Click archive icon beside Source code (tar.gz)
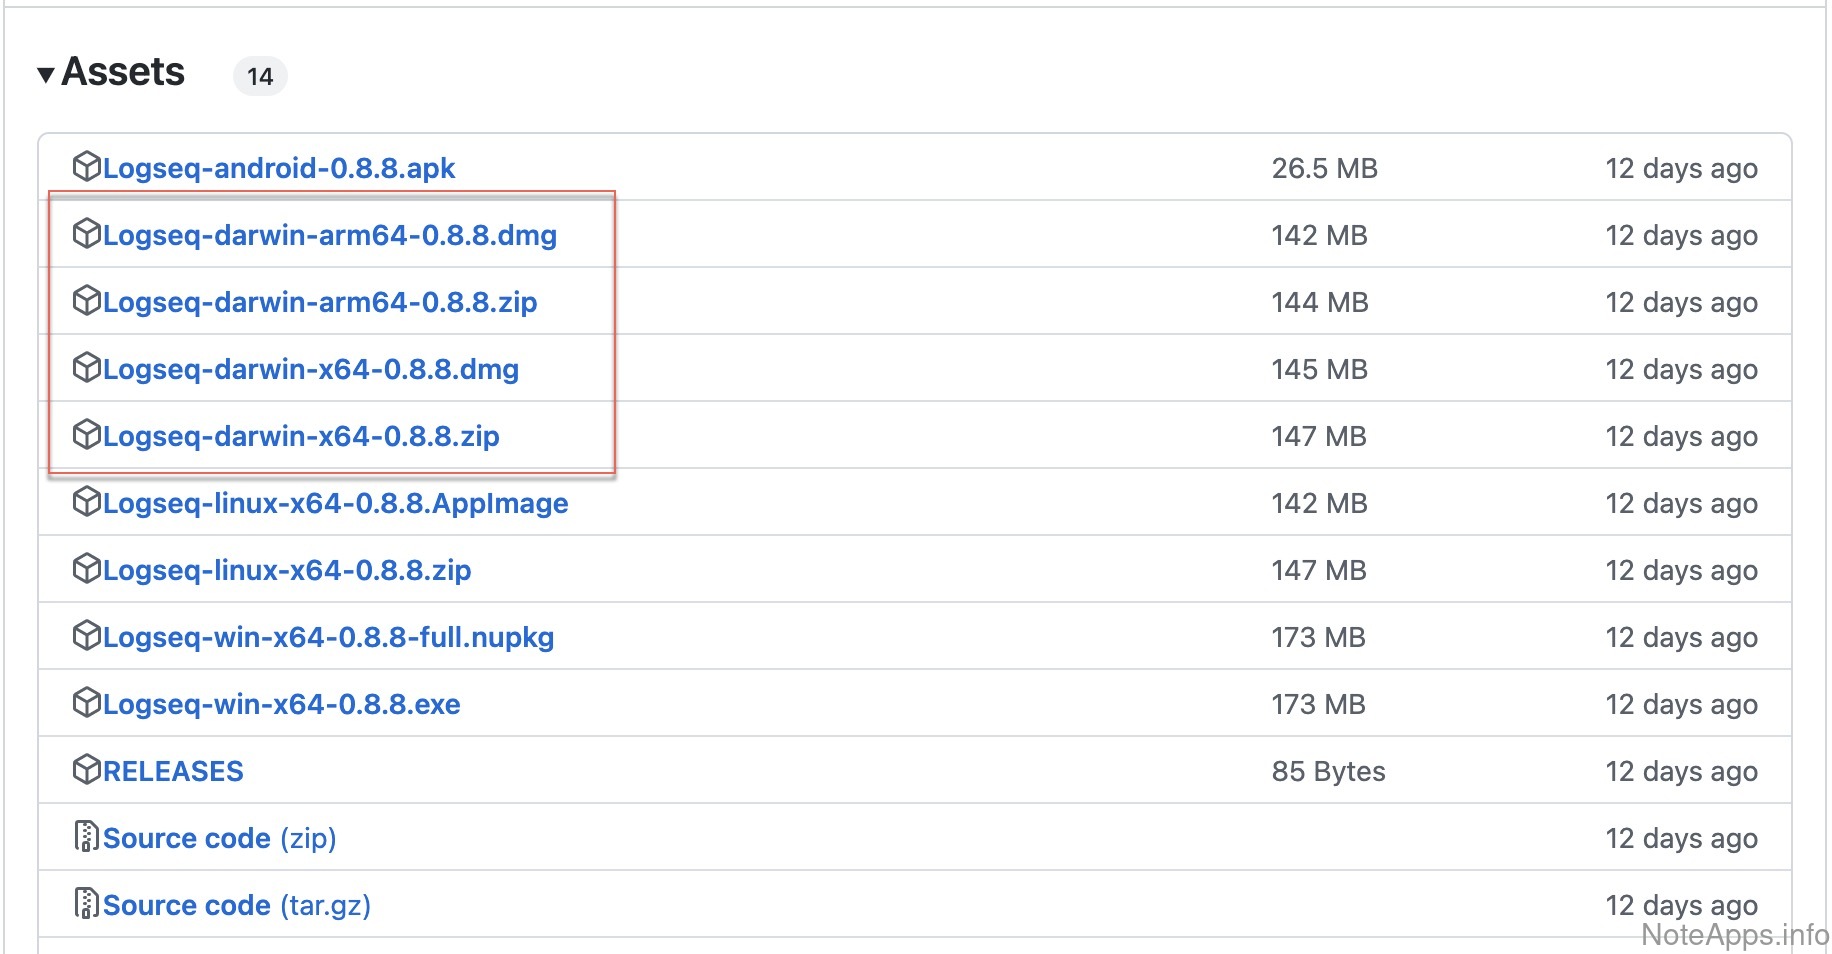The image size is (1832, 954). pos(87,903)
